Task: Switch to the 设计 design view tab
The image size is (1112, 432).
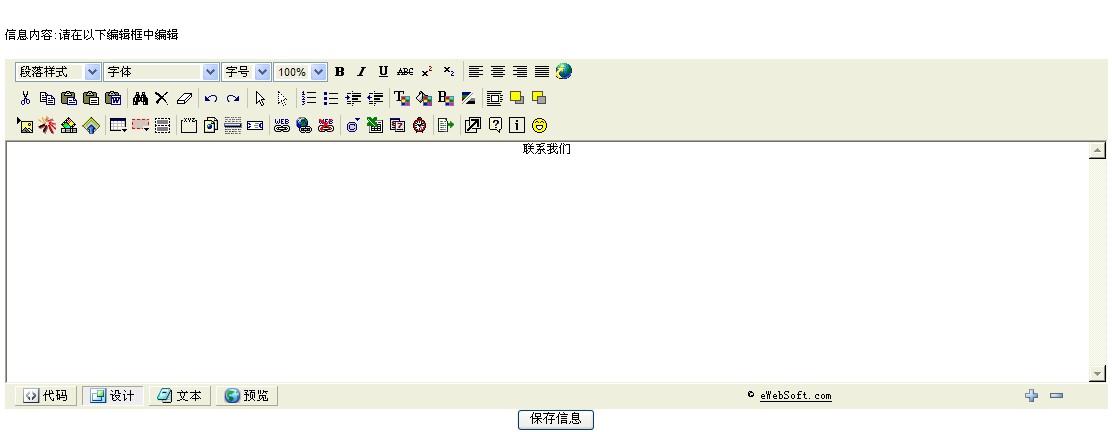Action: [113, 396]
